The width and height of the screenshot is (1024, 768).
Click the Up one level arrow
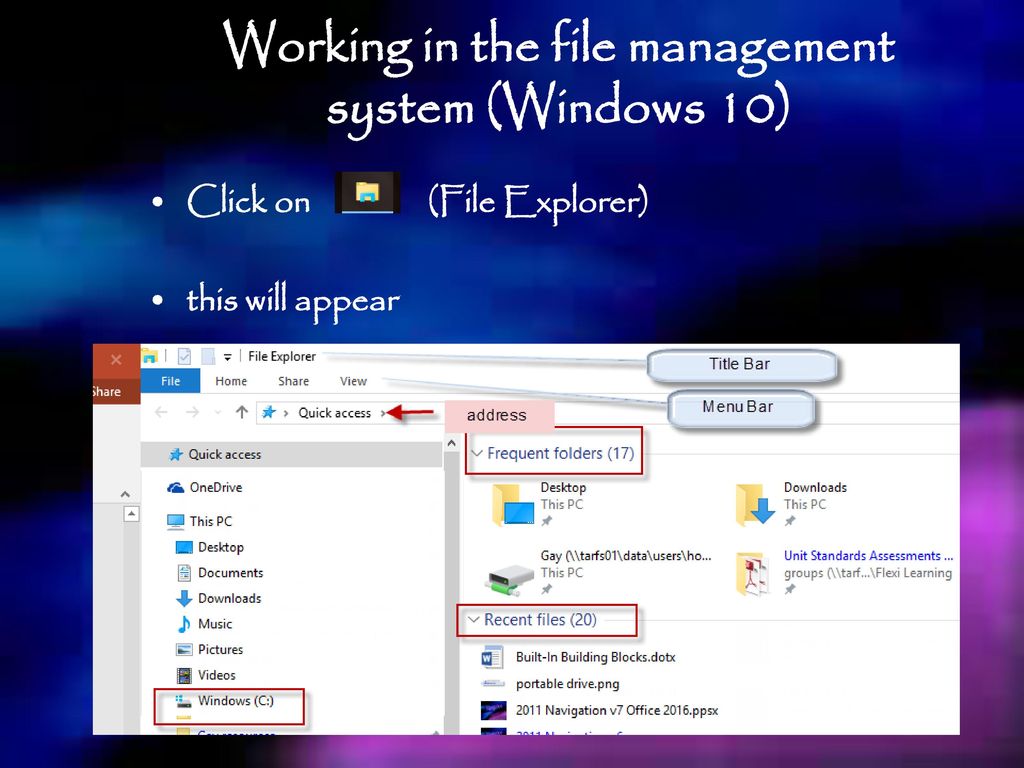[x=242, y=412]
